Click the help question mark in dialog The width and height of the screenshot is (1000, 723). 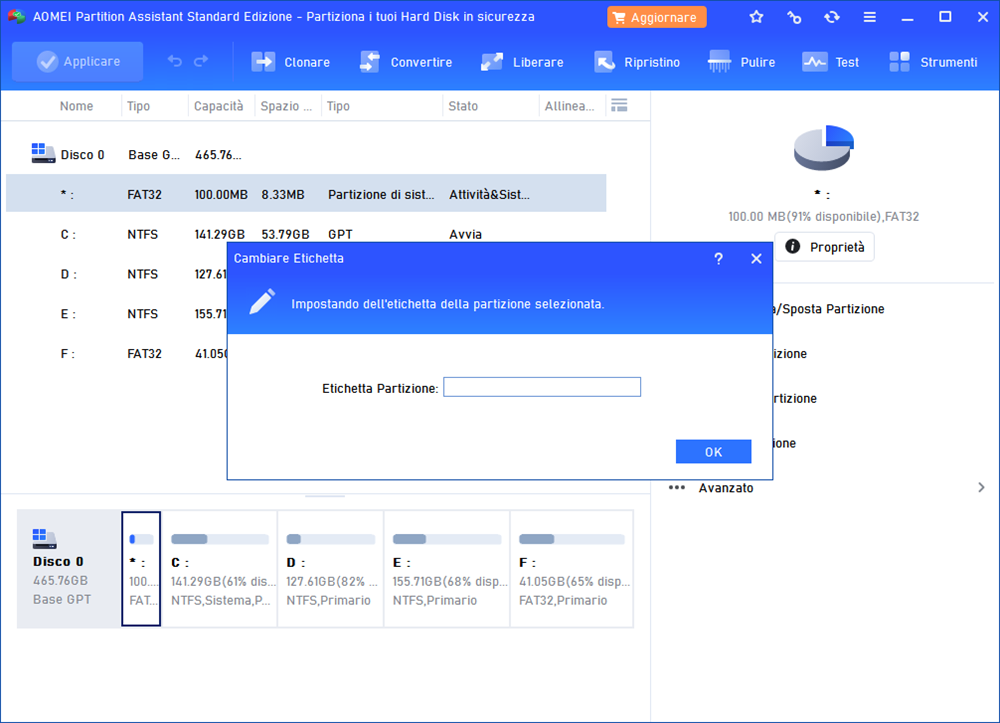719,258
